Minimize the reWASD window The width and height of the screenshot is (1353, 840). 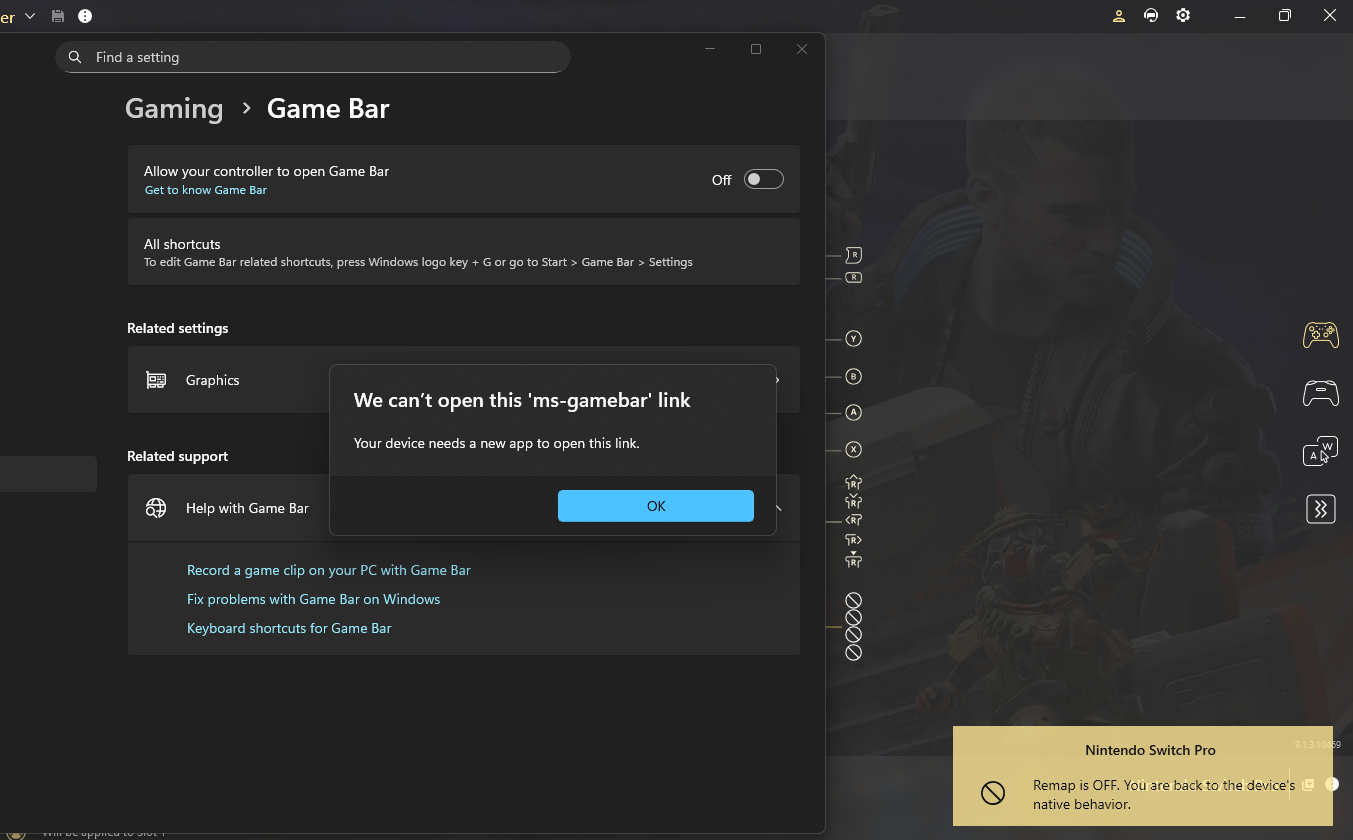click(1240, 16)
